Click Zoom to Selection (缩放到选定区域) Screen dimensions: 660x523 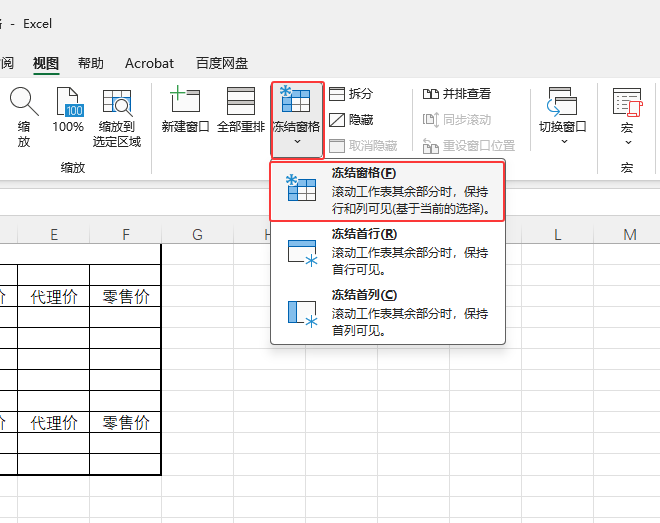click(117, 117)
